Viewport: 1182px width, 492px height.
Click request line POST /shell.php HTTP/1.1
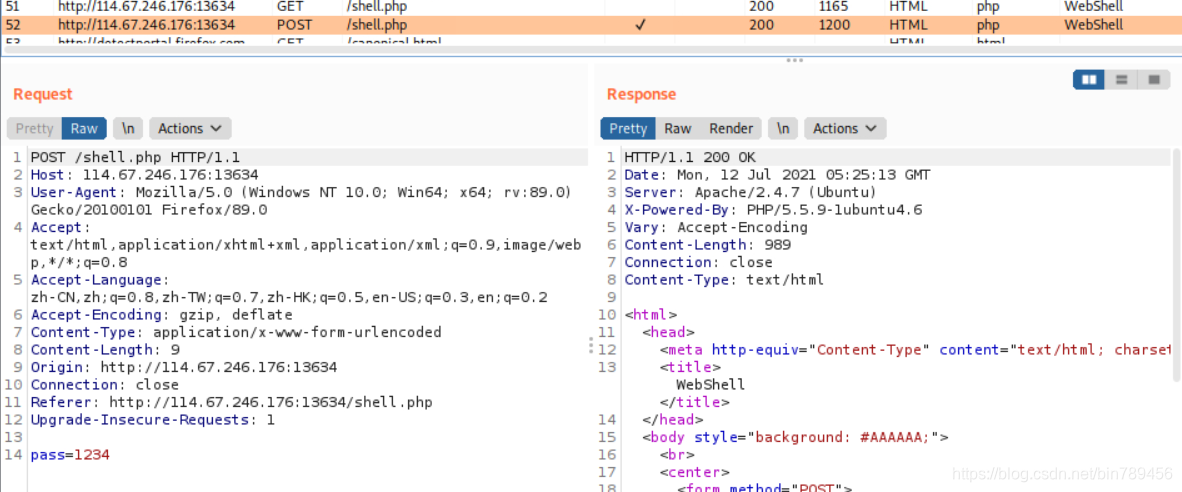pyautogui.click(x=135, y=157)
